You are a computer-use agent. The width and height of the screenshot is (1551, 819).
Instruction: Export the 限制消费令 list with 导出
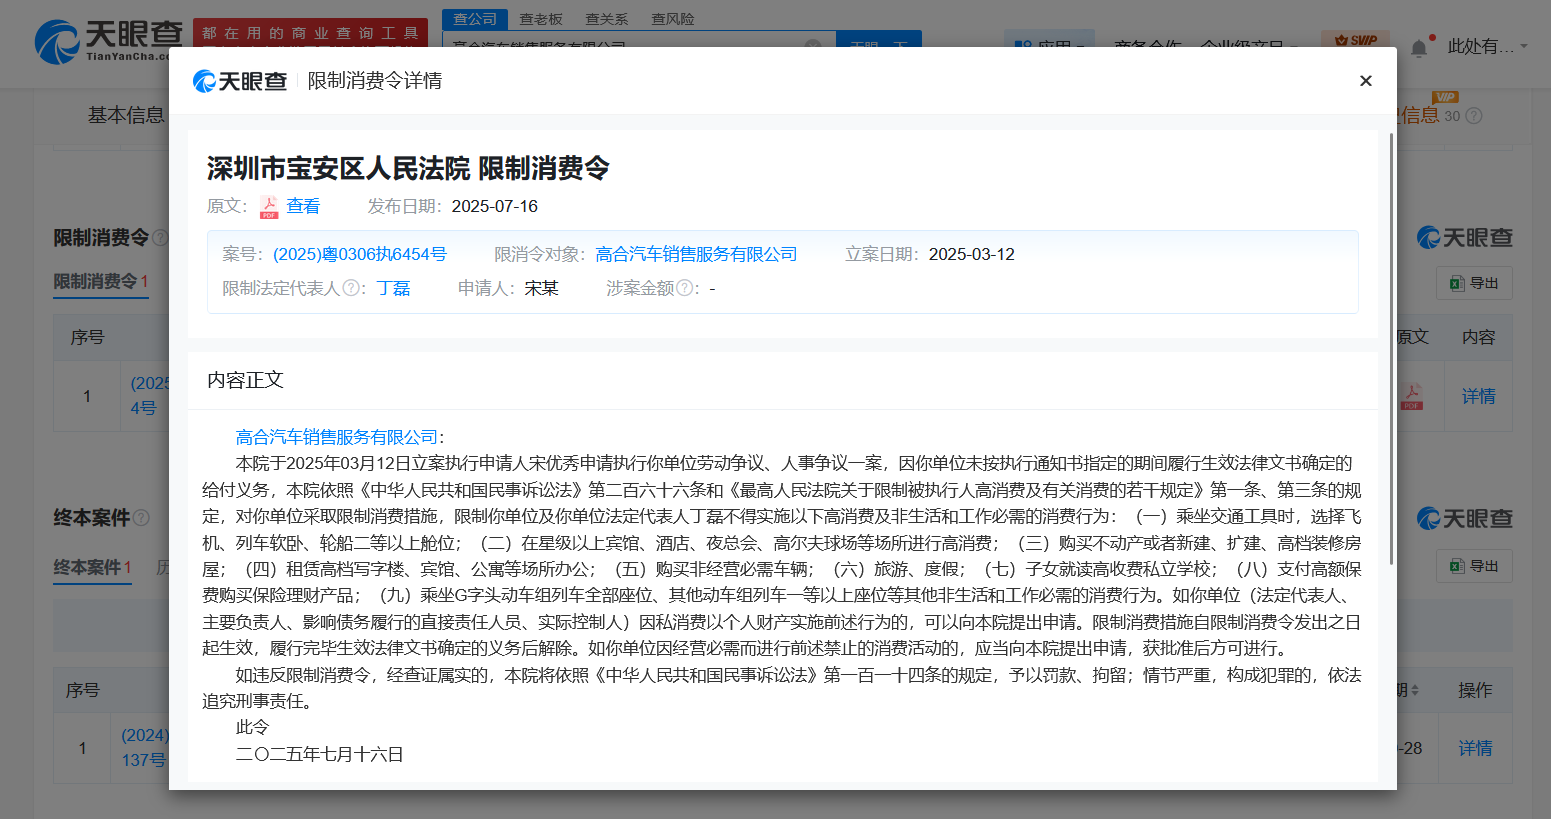tap(1474, 284)
